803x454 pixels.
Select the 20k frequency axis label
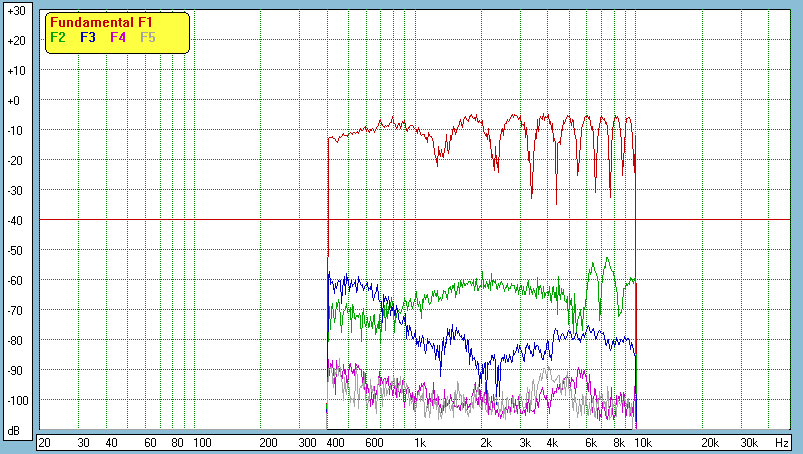(x=708, y=442)
